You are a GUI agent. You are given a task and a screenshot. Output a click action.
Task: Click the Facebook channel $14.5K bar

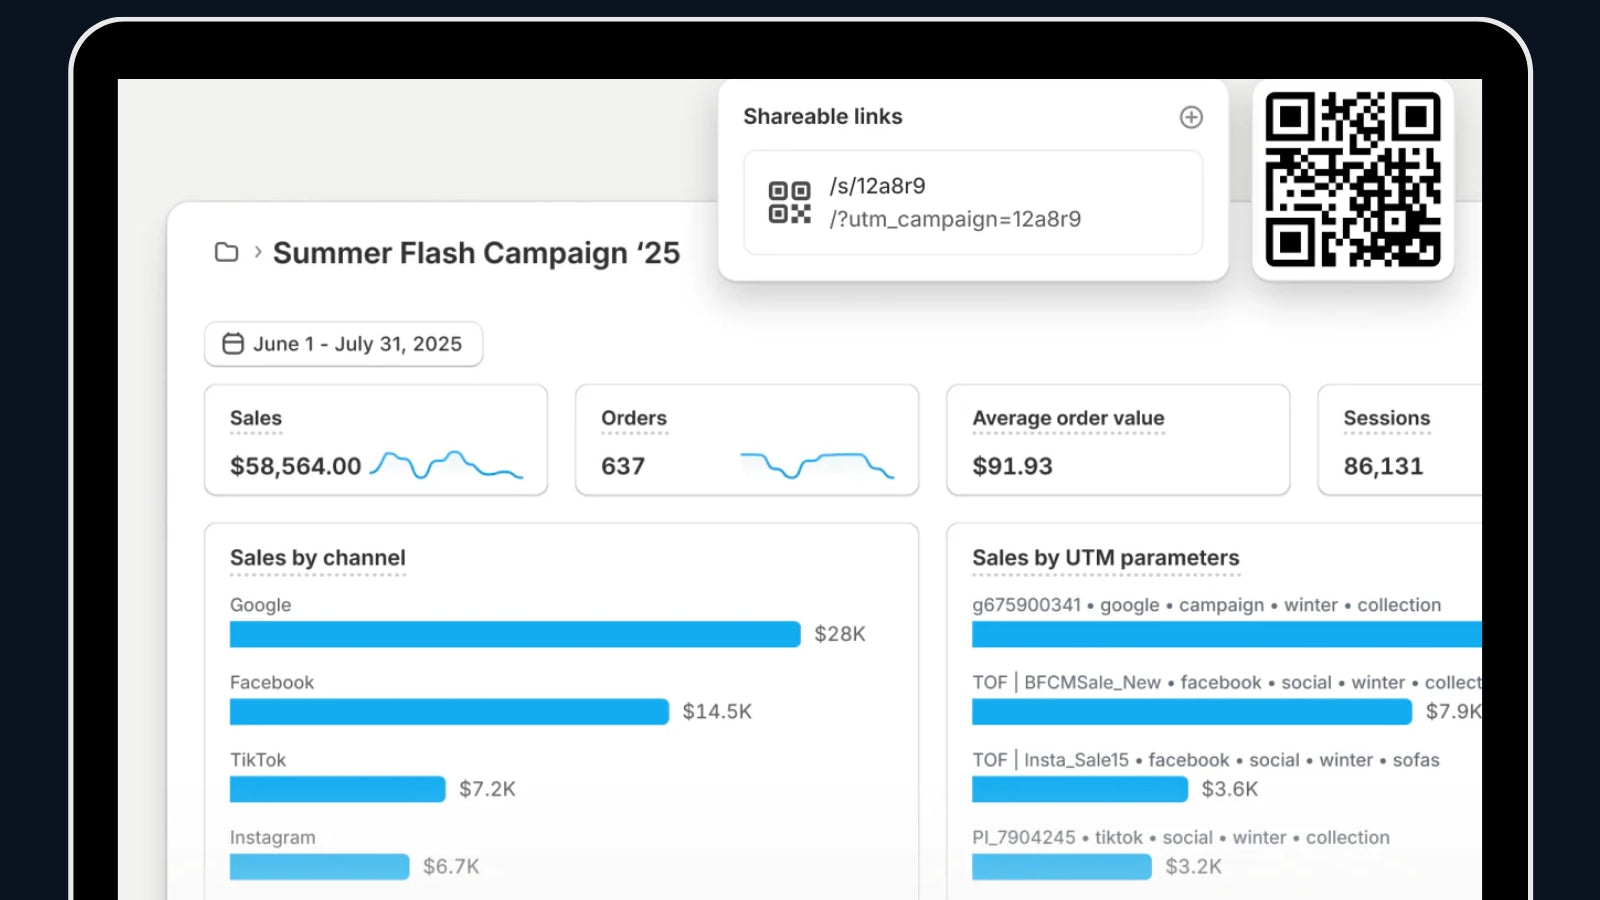click(448, 711)
